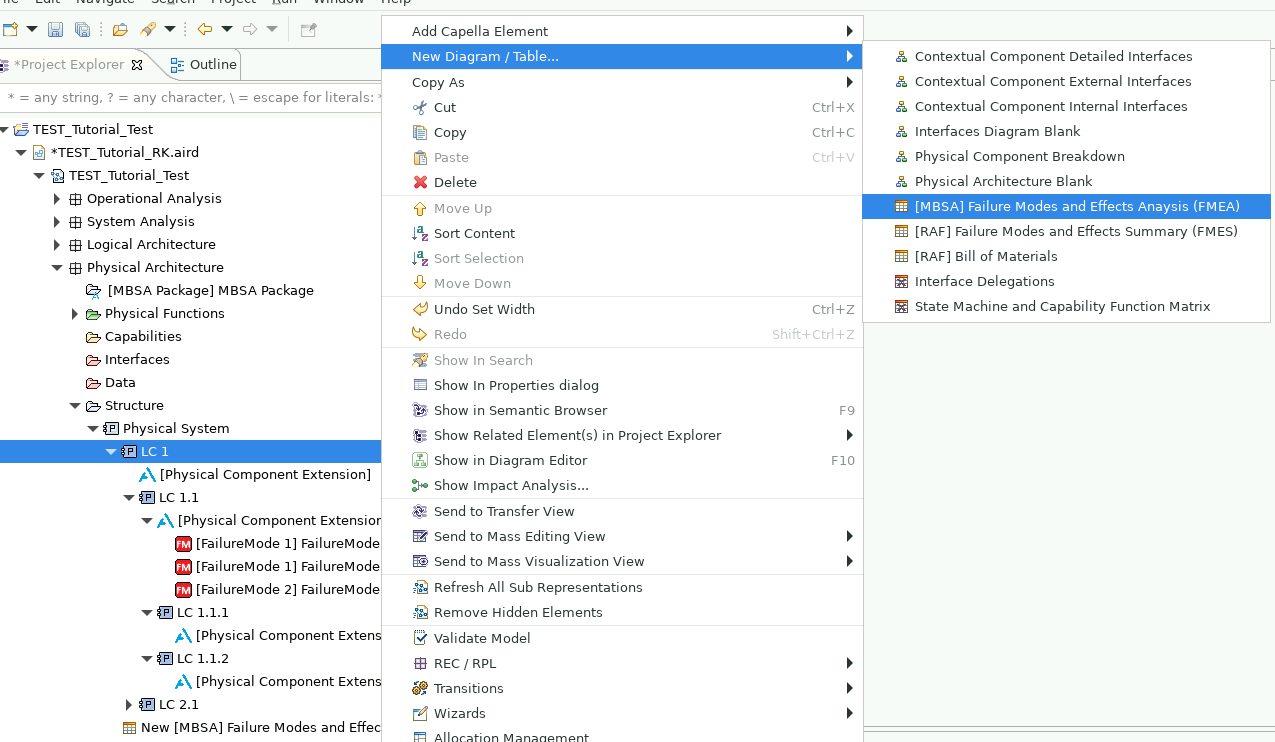Click the Show In Properties dialog icon
Screen dimensions: 1275x742
click(420, 386)
